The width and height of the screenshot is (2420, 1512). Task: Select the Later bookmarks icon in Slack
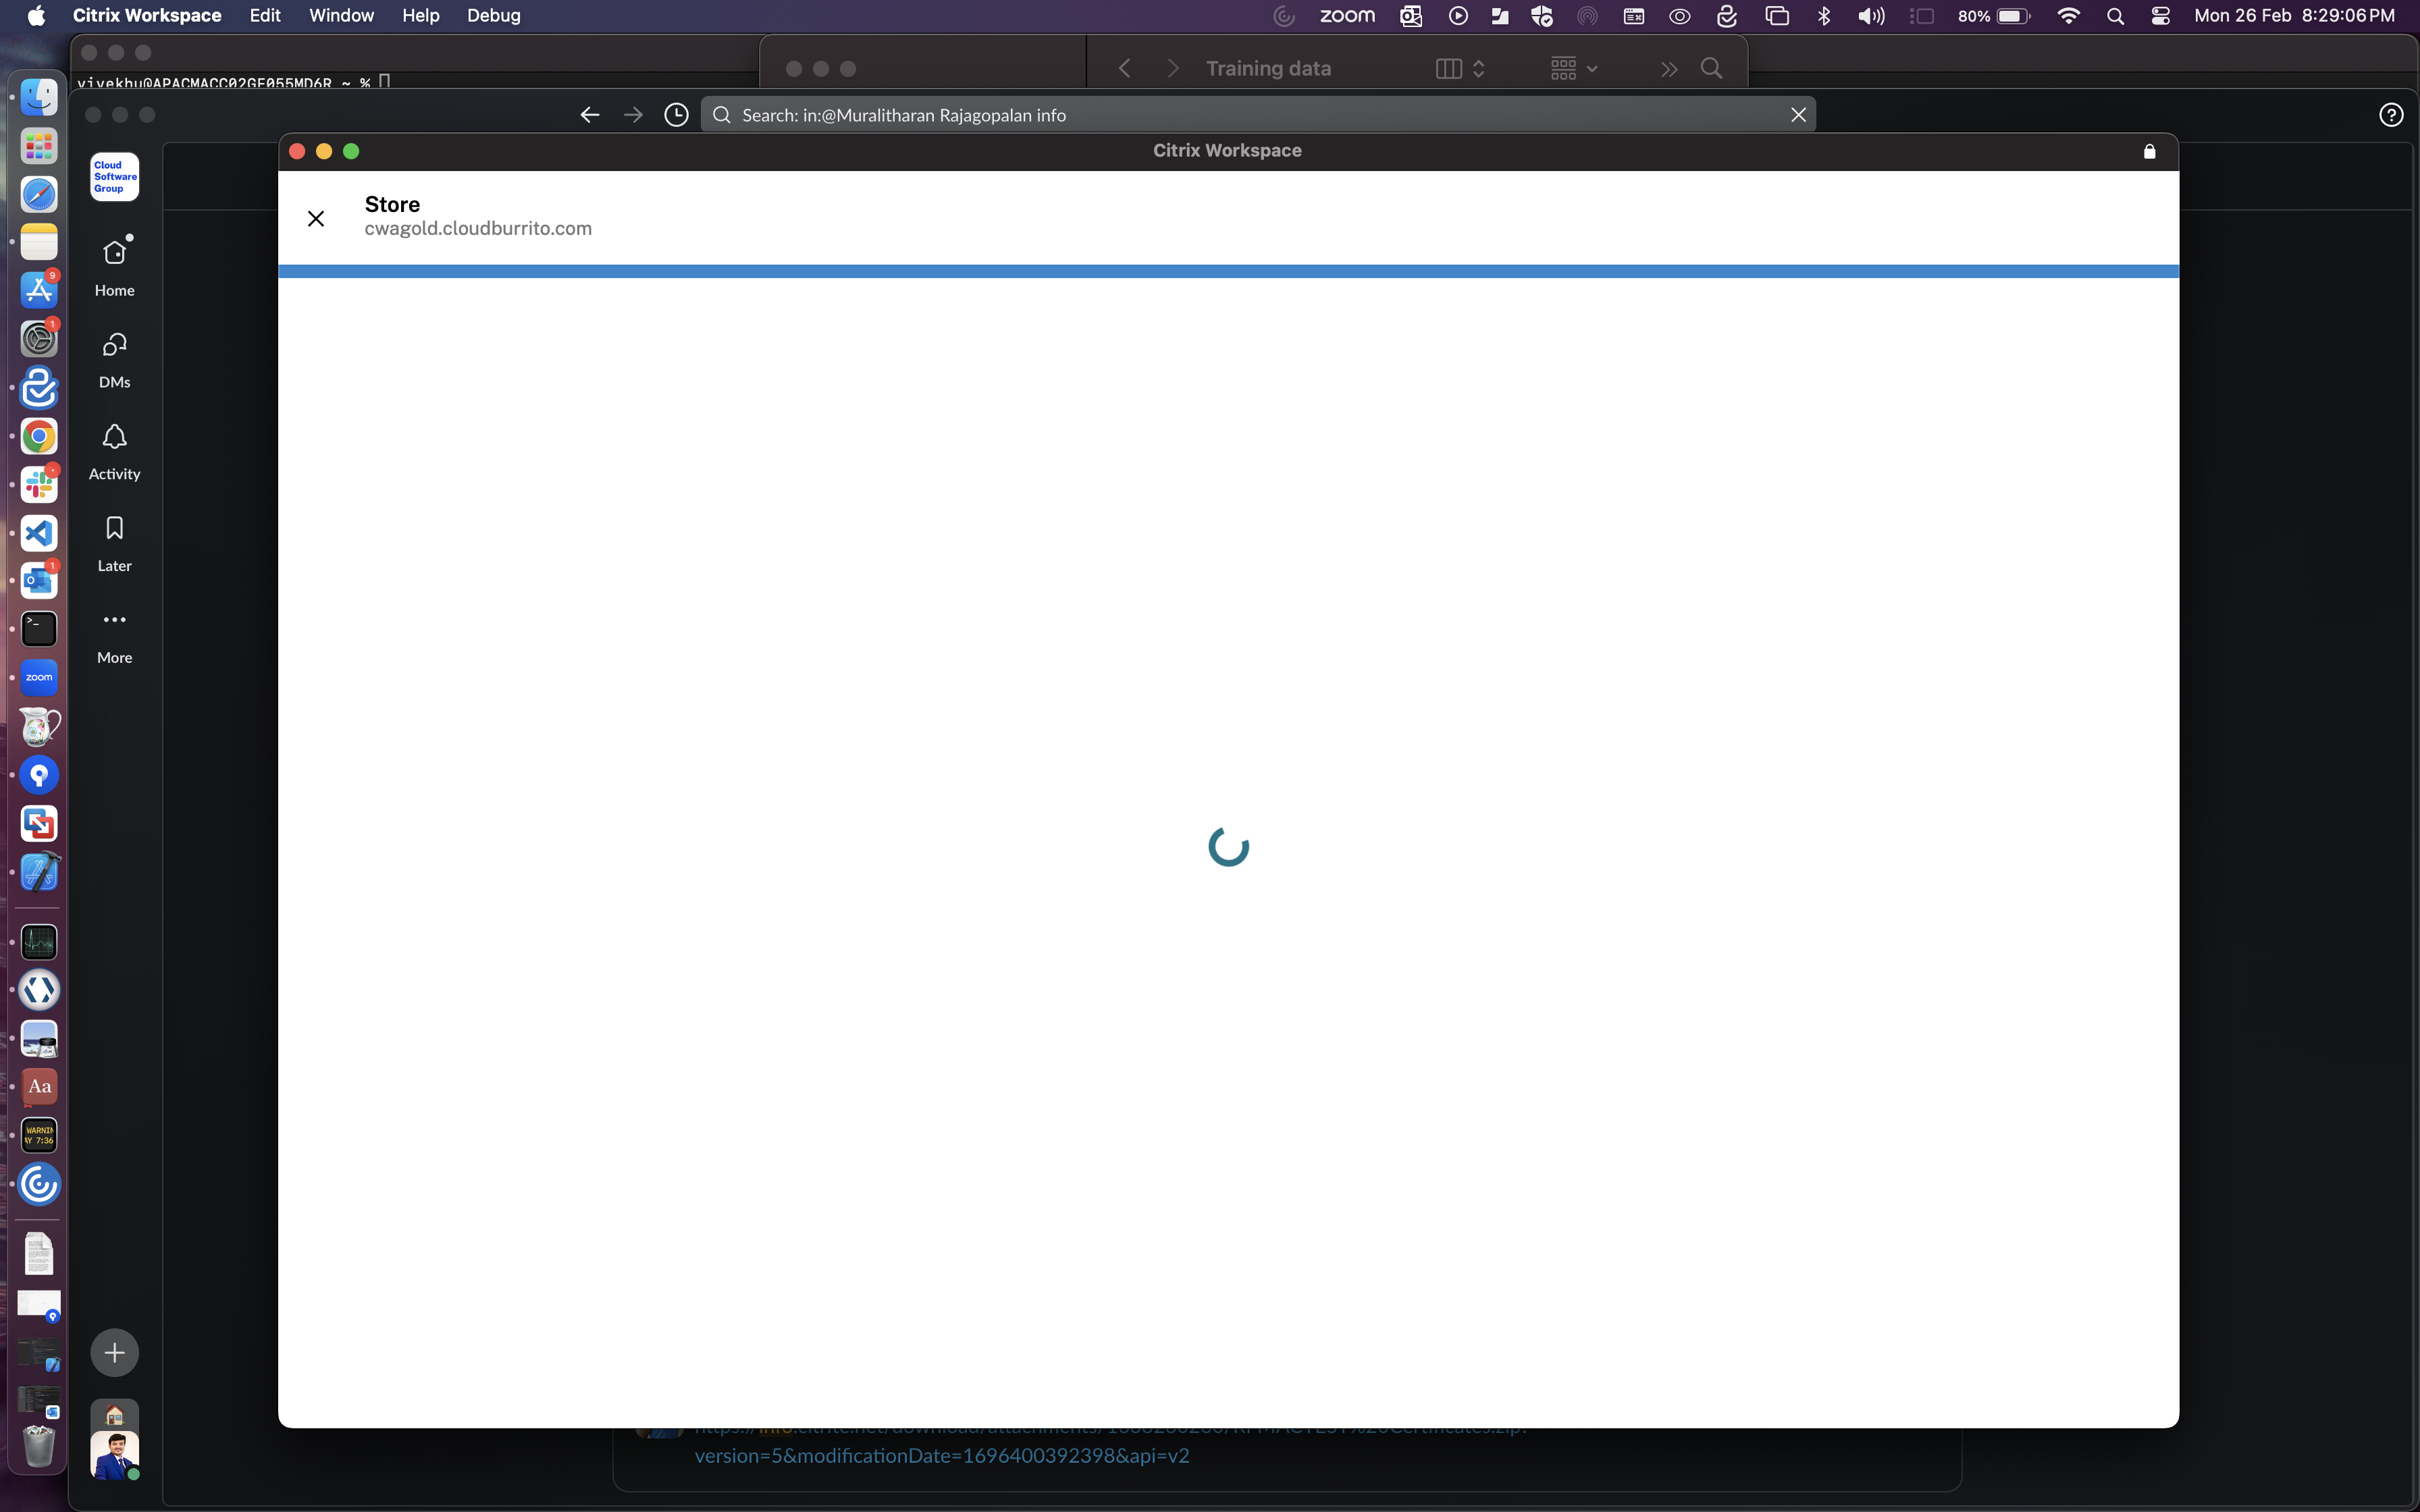click(114, 527)
